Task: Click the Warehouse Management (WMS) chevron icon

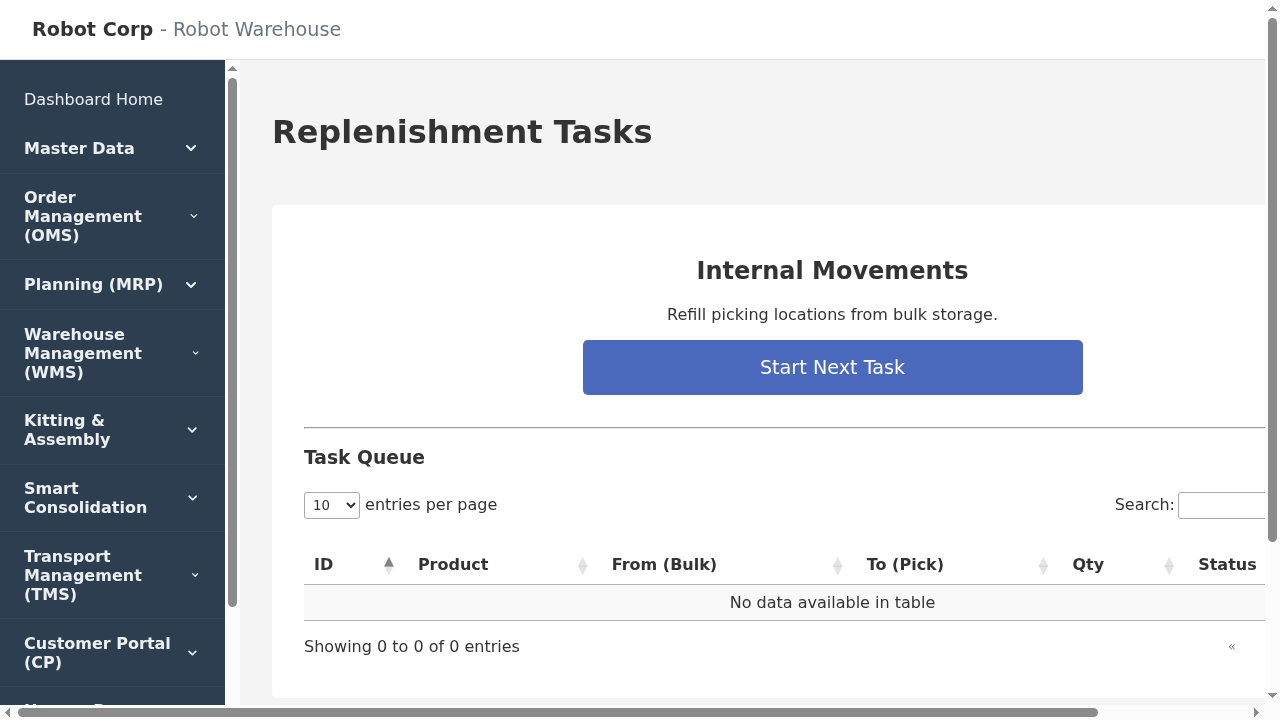Action: point(195,353)
